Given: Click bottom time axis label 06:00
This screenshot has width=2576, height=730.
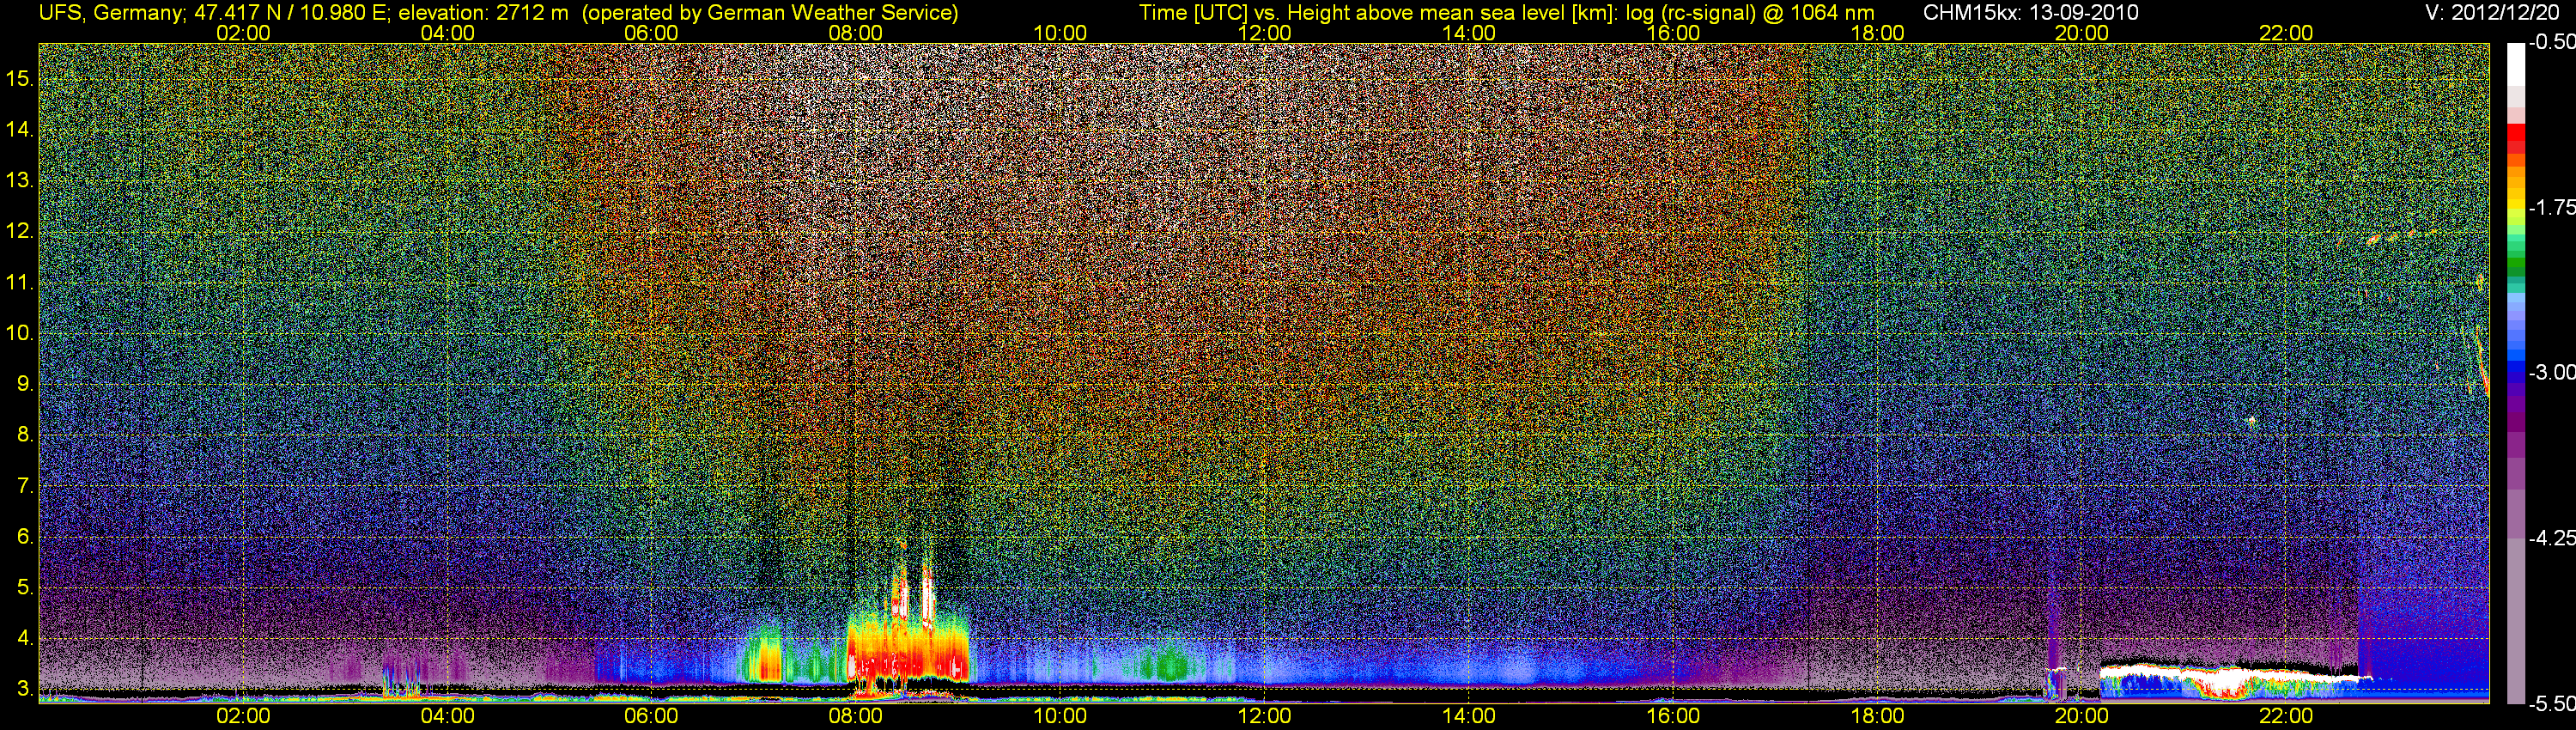Looking at the screenshot, I should pos(651,716).
